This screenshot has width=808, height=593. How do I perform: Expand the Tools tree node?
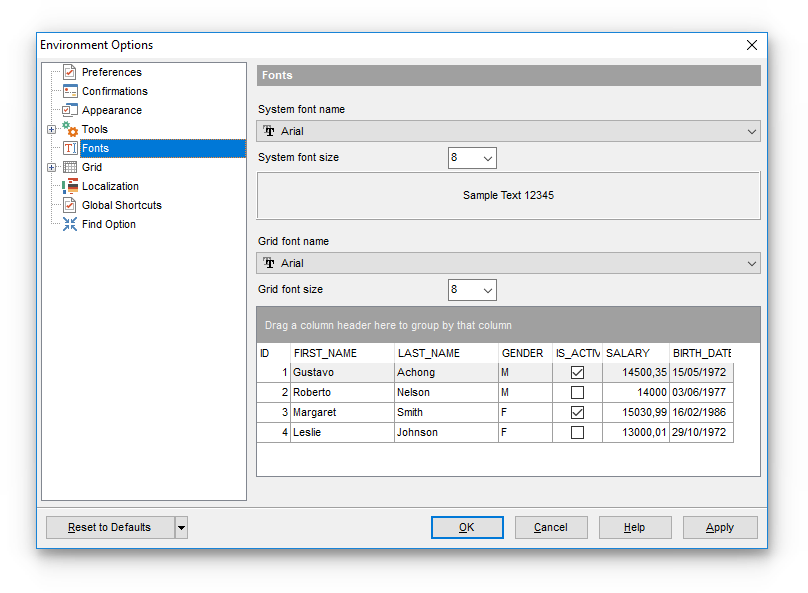click(x=50, y=129)
